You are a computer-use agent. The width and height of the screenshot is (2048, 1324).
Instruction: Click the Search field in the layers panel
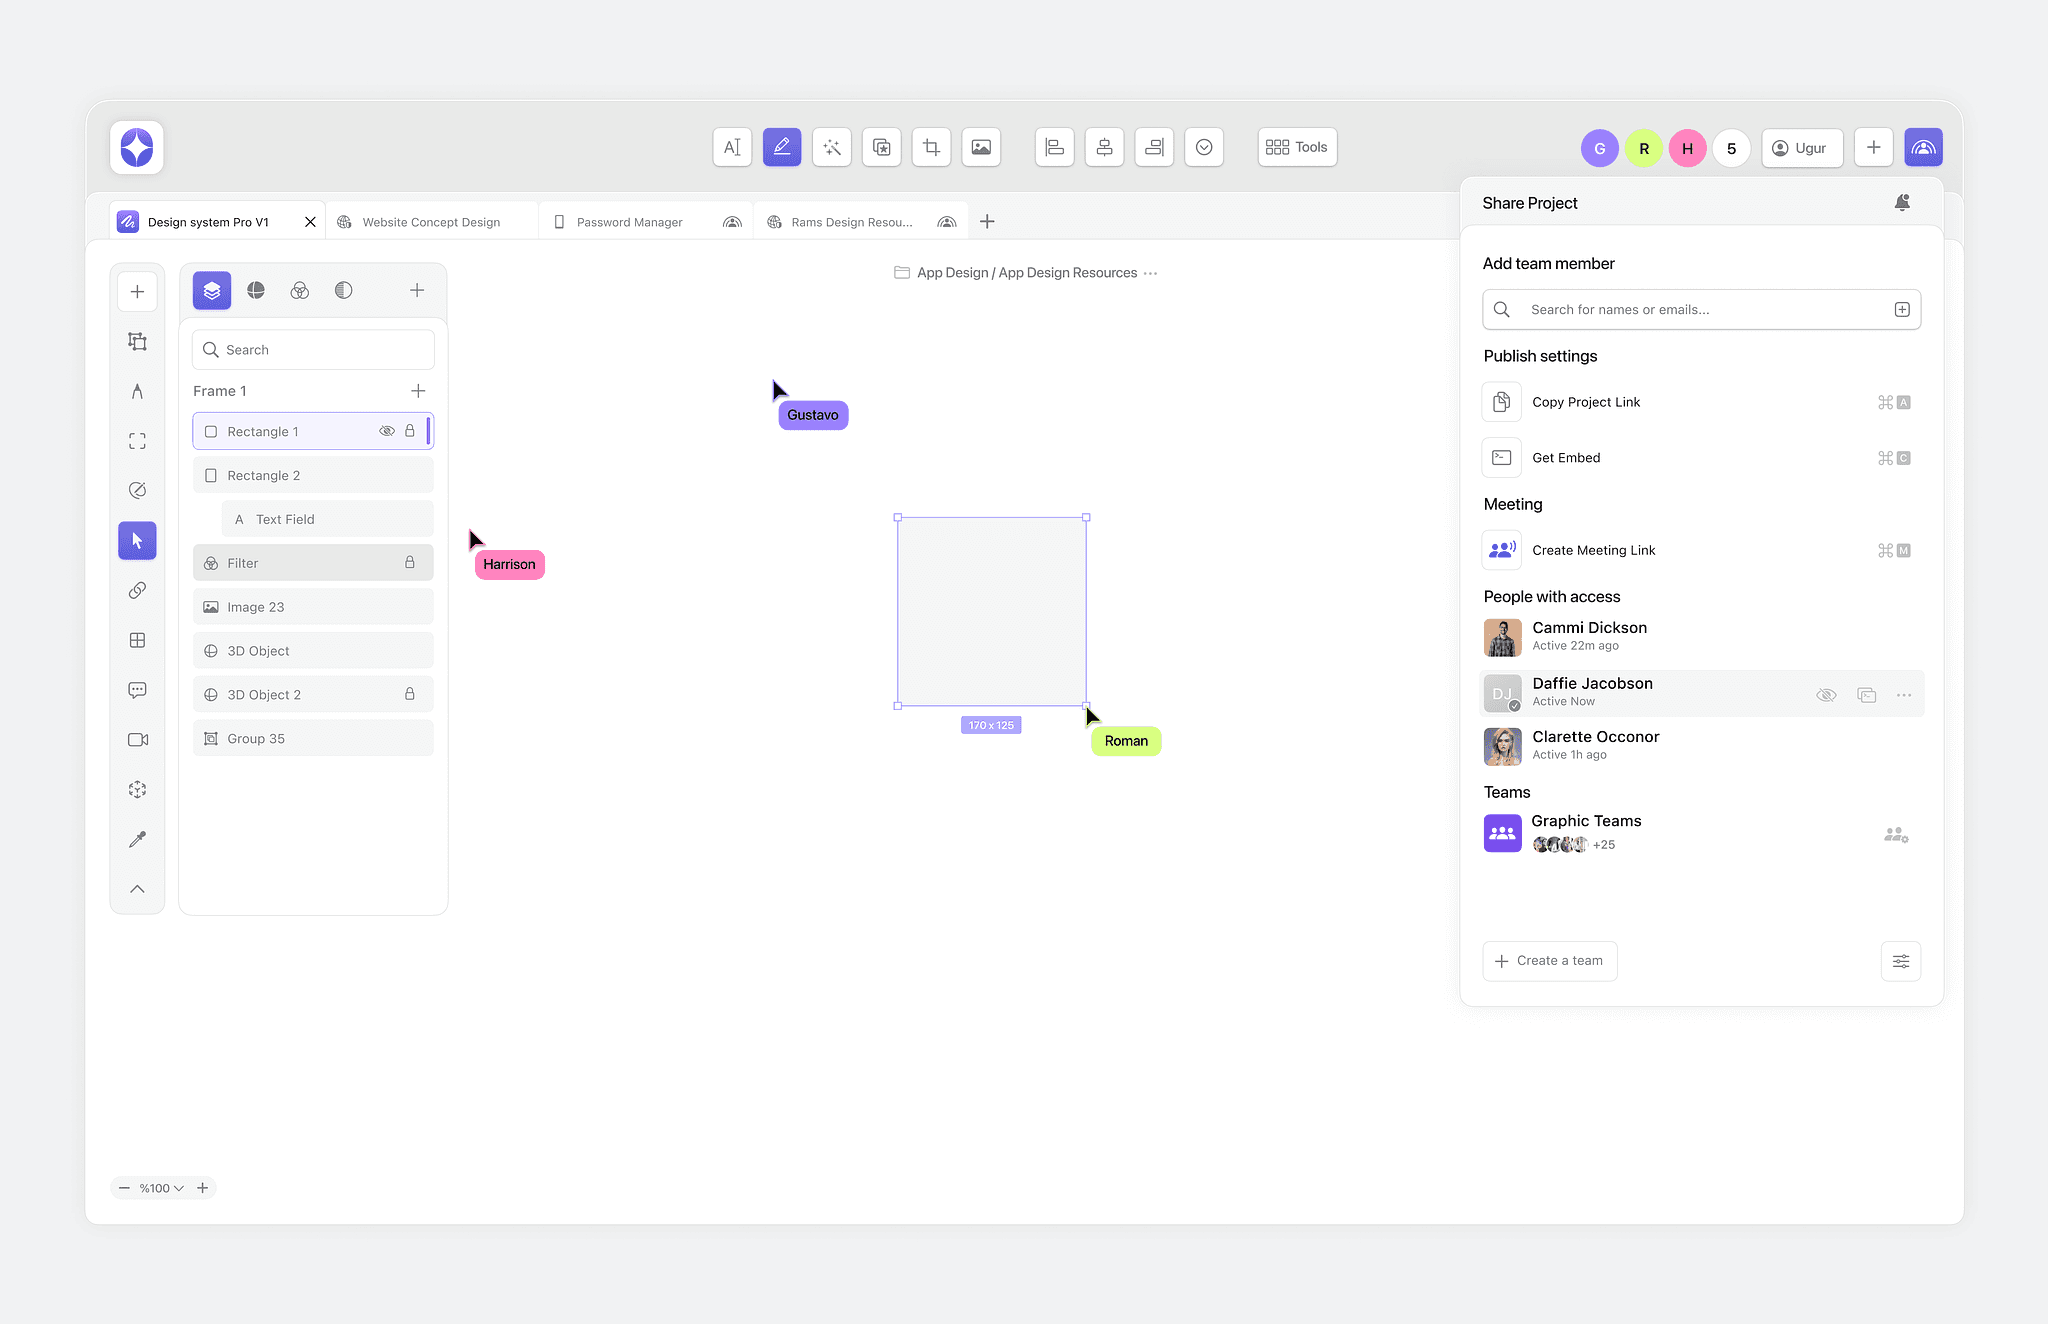pyautogui.click(x=312, y=349)
